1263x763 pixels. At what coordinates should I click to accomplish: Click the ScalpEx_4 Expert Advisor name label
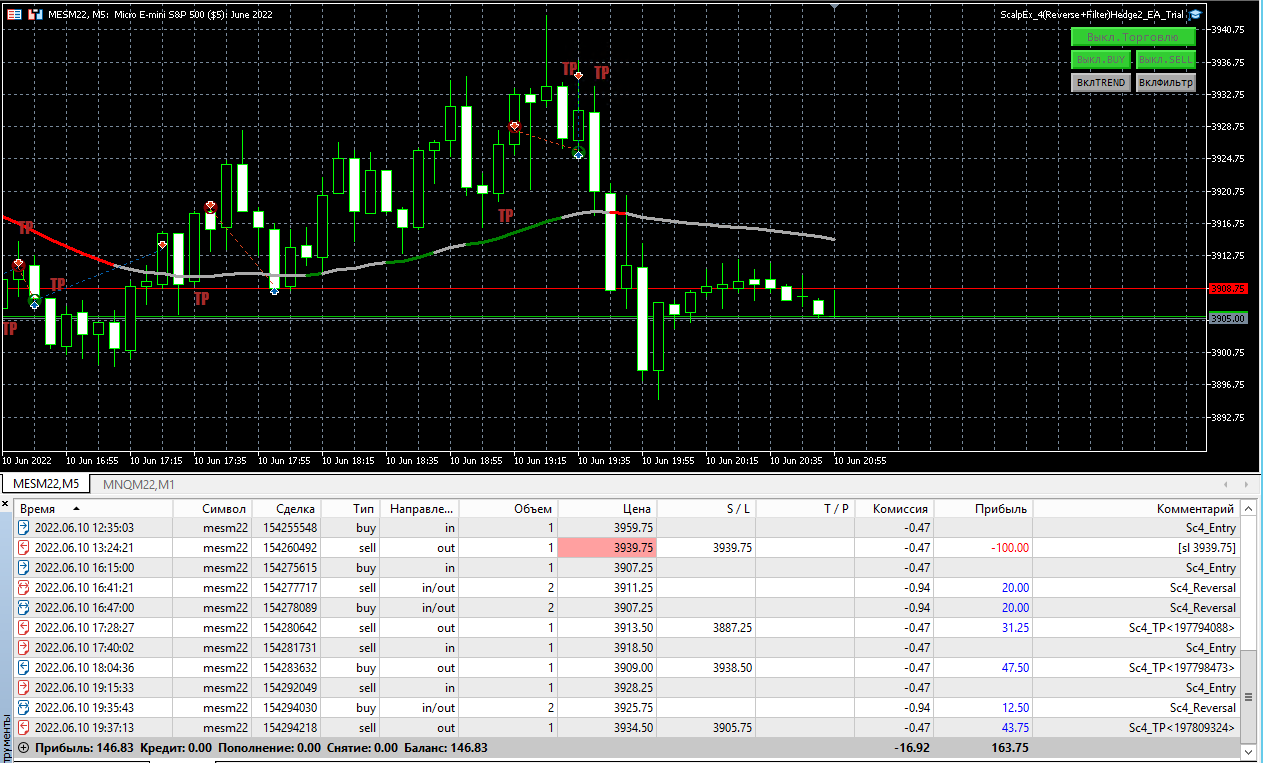click(x=1092, y=14)
